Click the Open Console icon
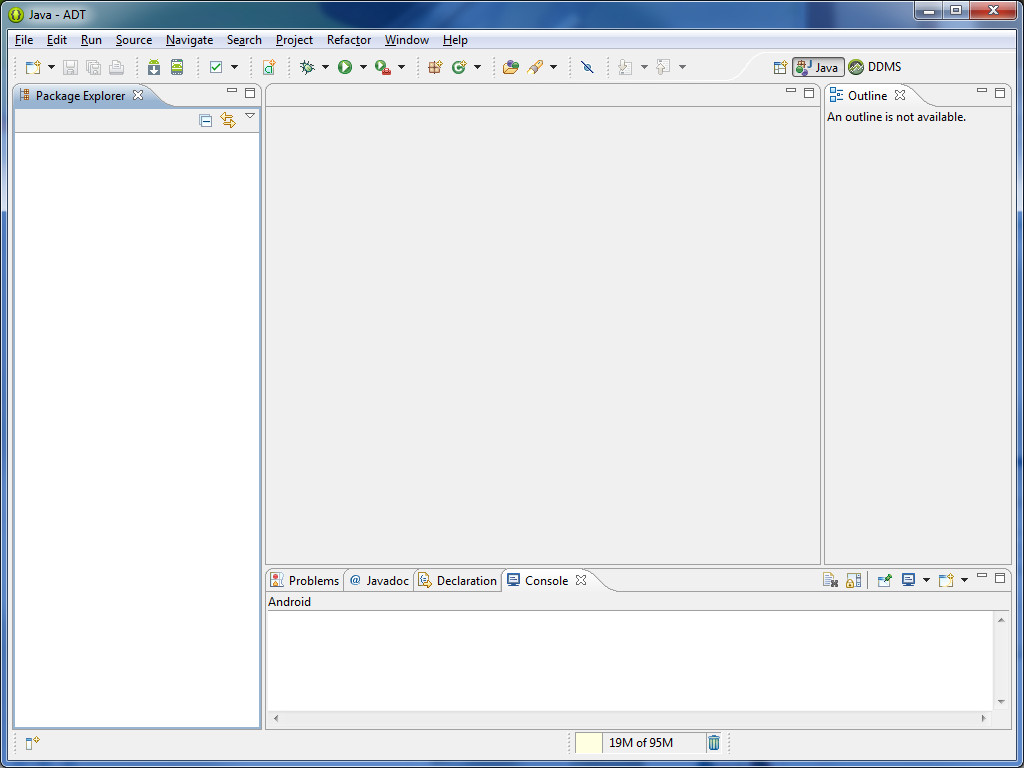The height and width of the screenshot is (768, 1024). tap(946, 580)
